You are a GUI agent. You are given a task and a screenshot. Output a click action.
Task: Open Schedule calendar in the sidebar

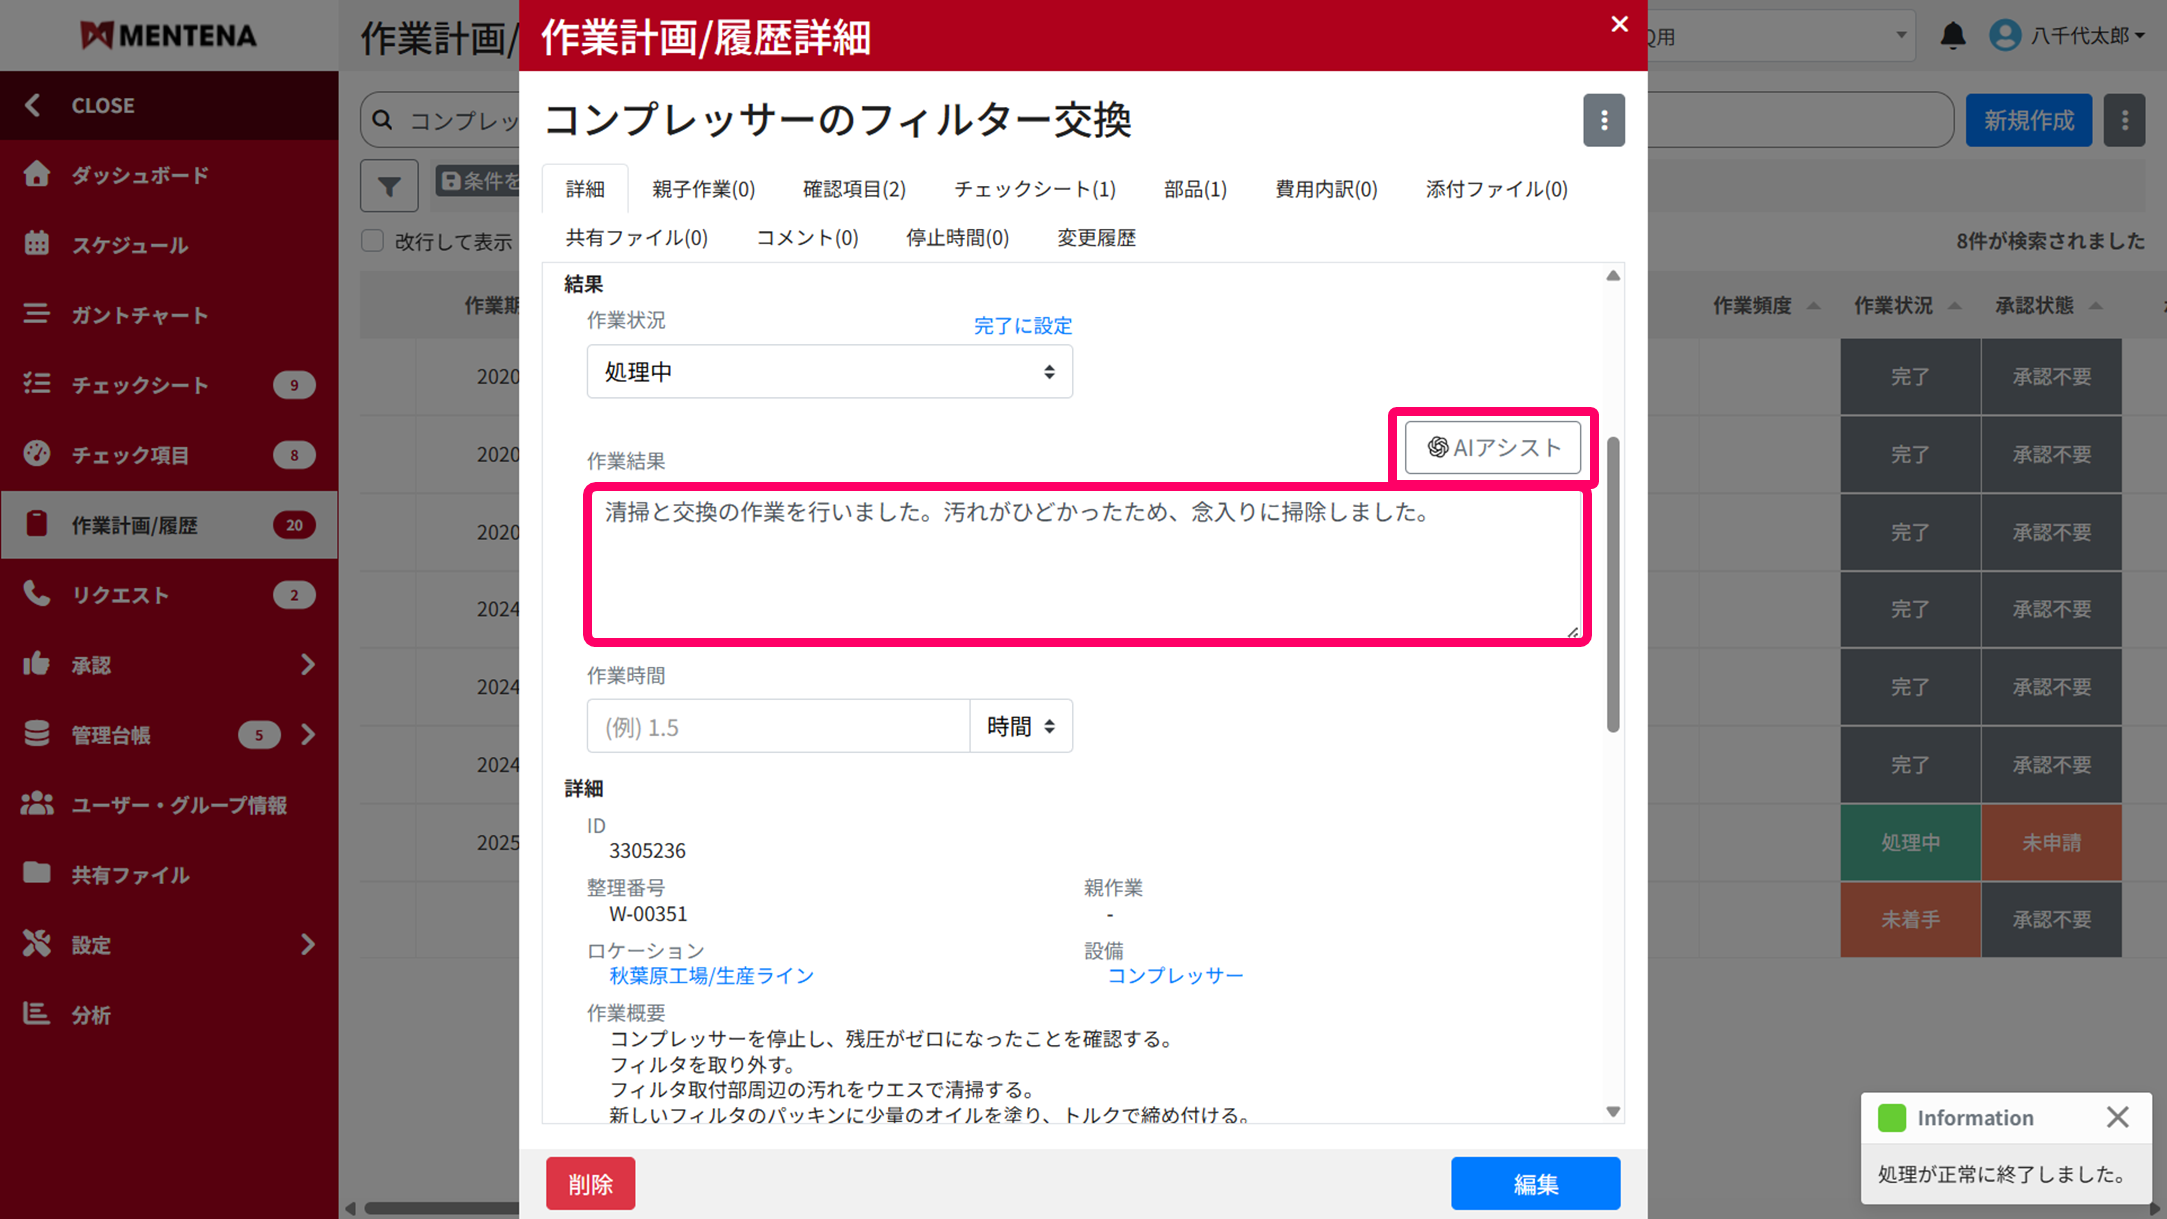130,245
